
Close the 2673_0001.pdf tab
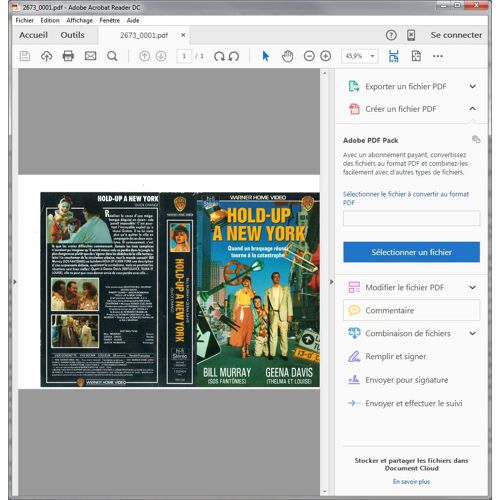(183, 35)
